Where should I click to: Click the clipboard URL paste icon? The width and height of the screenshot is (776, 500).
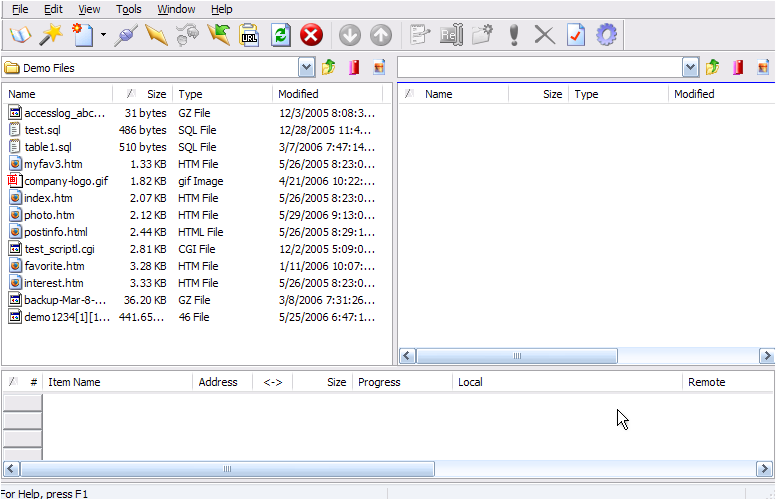(249, 35)
